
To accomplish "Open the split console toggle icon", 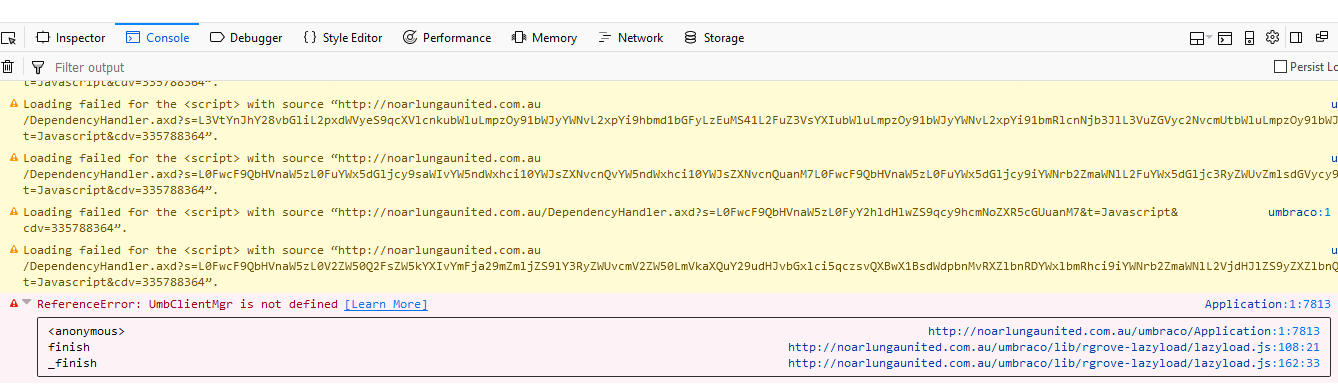I will (x=1225, y=38).
